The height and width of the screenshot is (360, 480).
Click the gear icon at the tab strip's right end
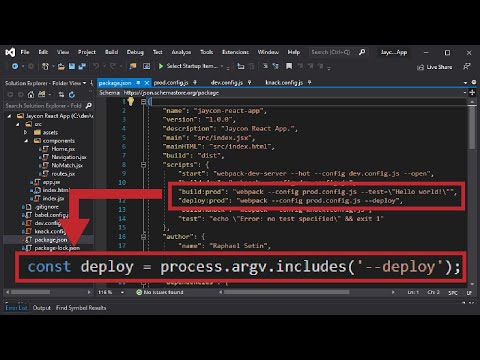point(474,82)
